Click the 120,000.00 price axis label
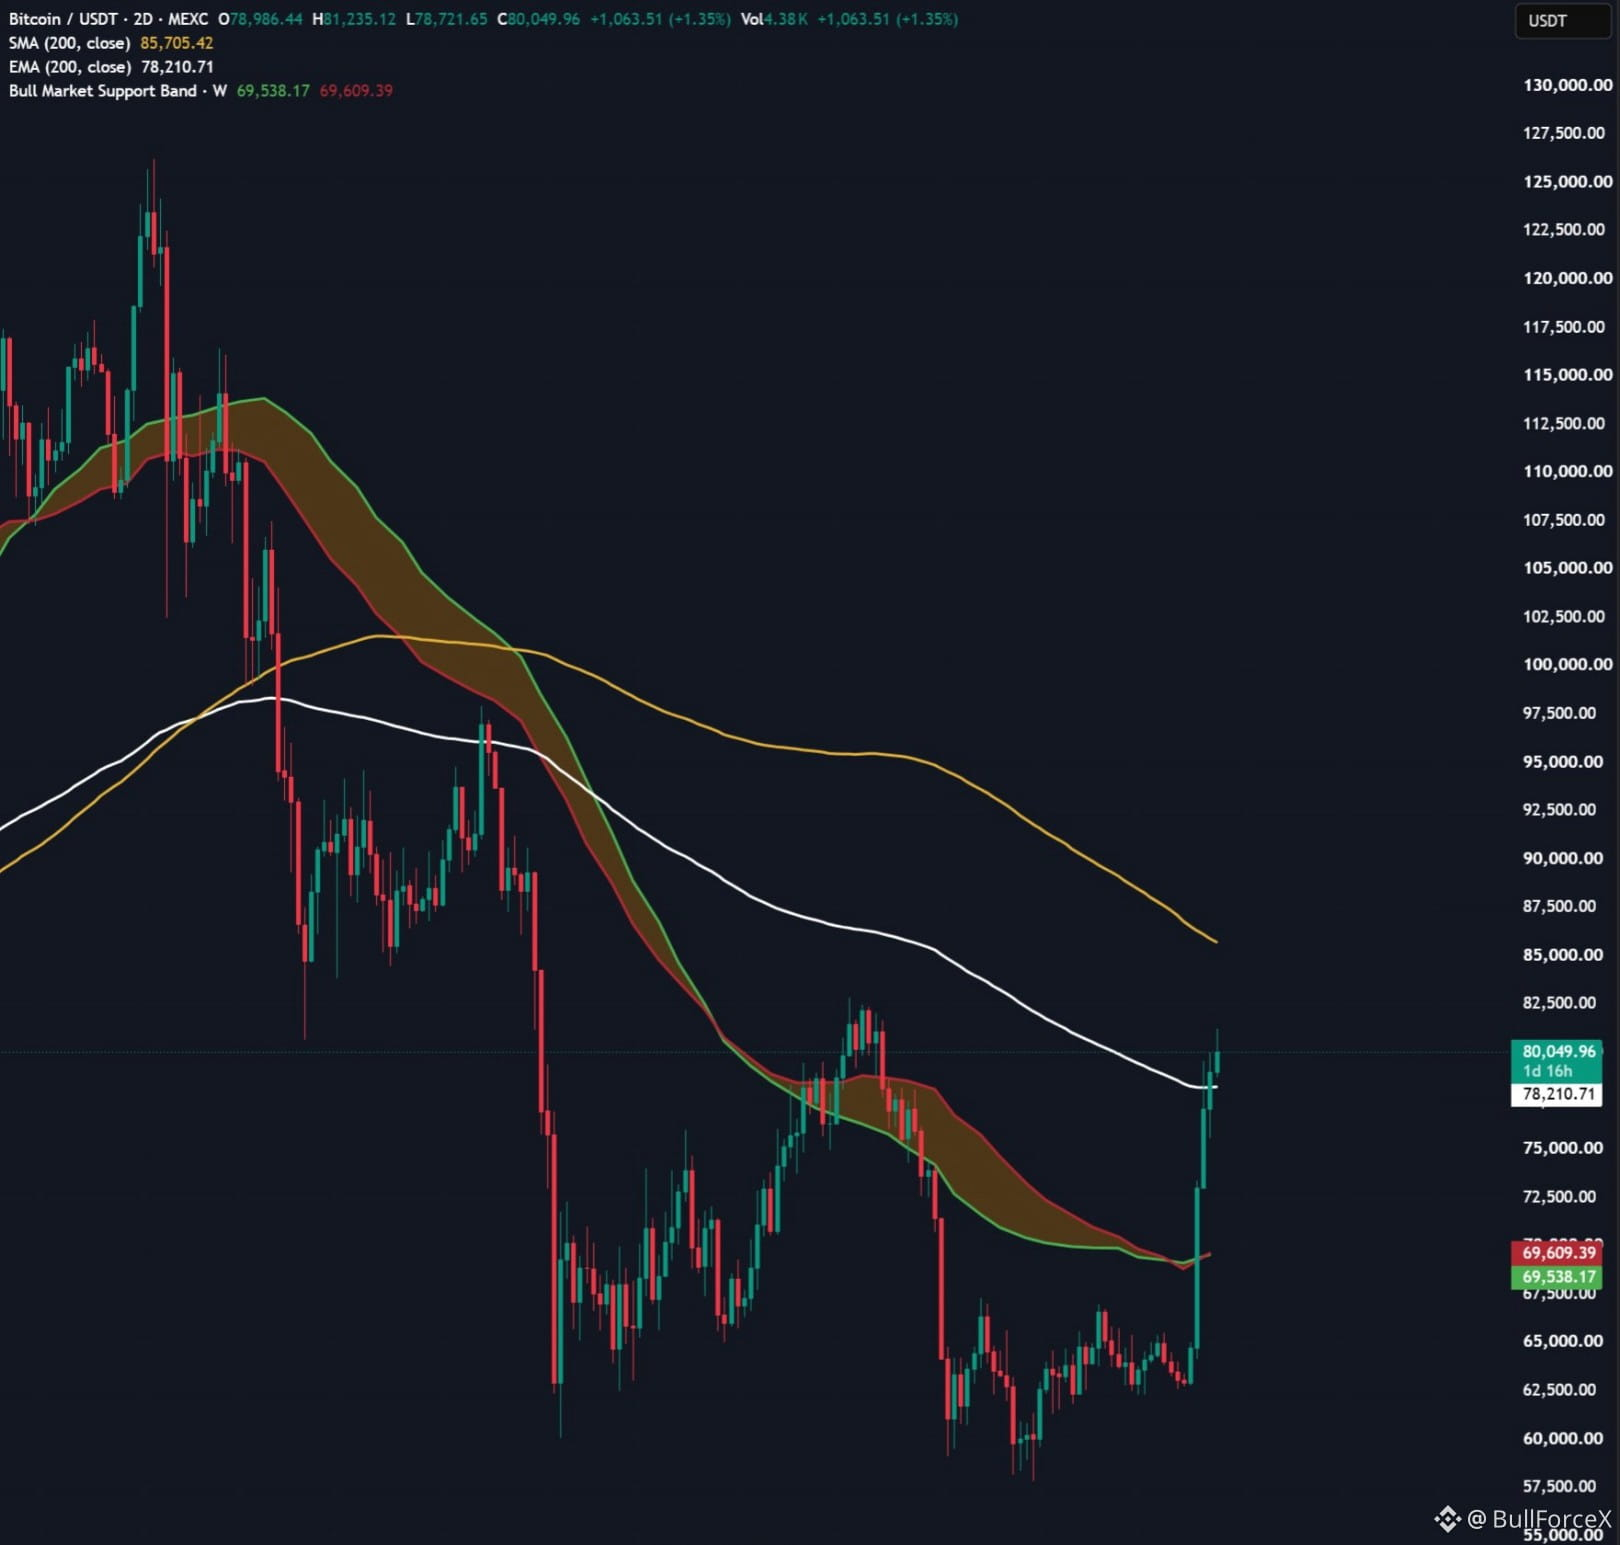This screenshot has height=1545, width=1620. pos(1567,278)
